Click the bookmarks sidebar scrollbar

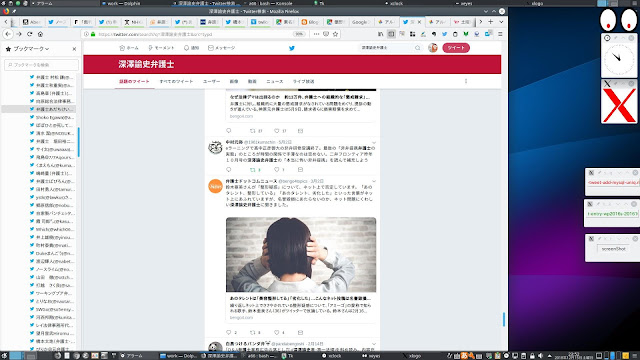click(x=78, y=142)
